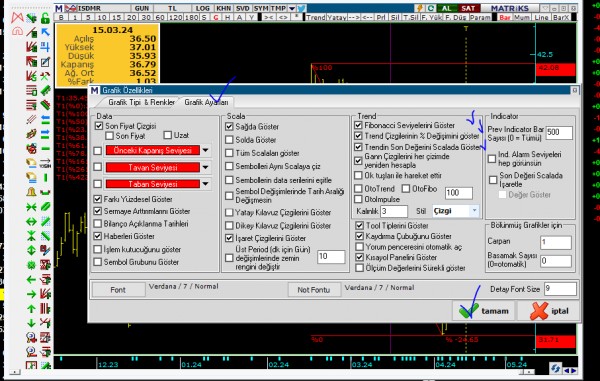Toggle Haberleri Göster checkbox
Screen dimensions: 600x381
(98, 236)
